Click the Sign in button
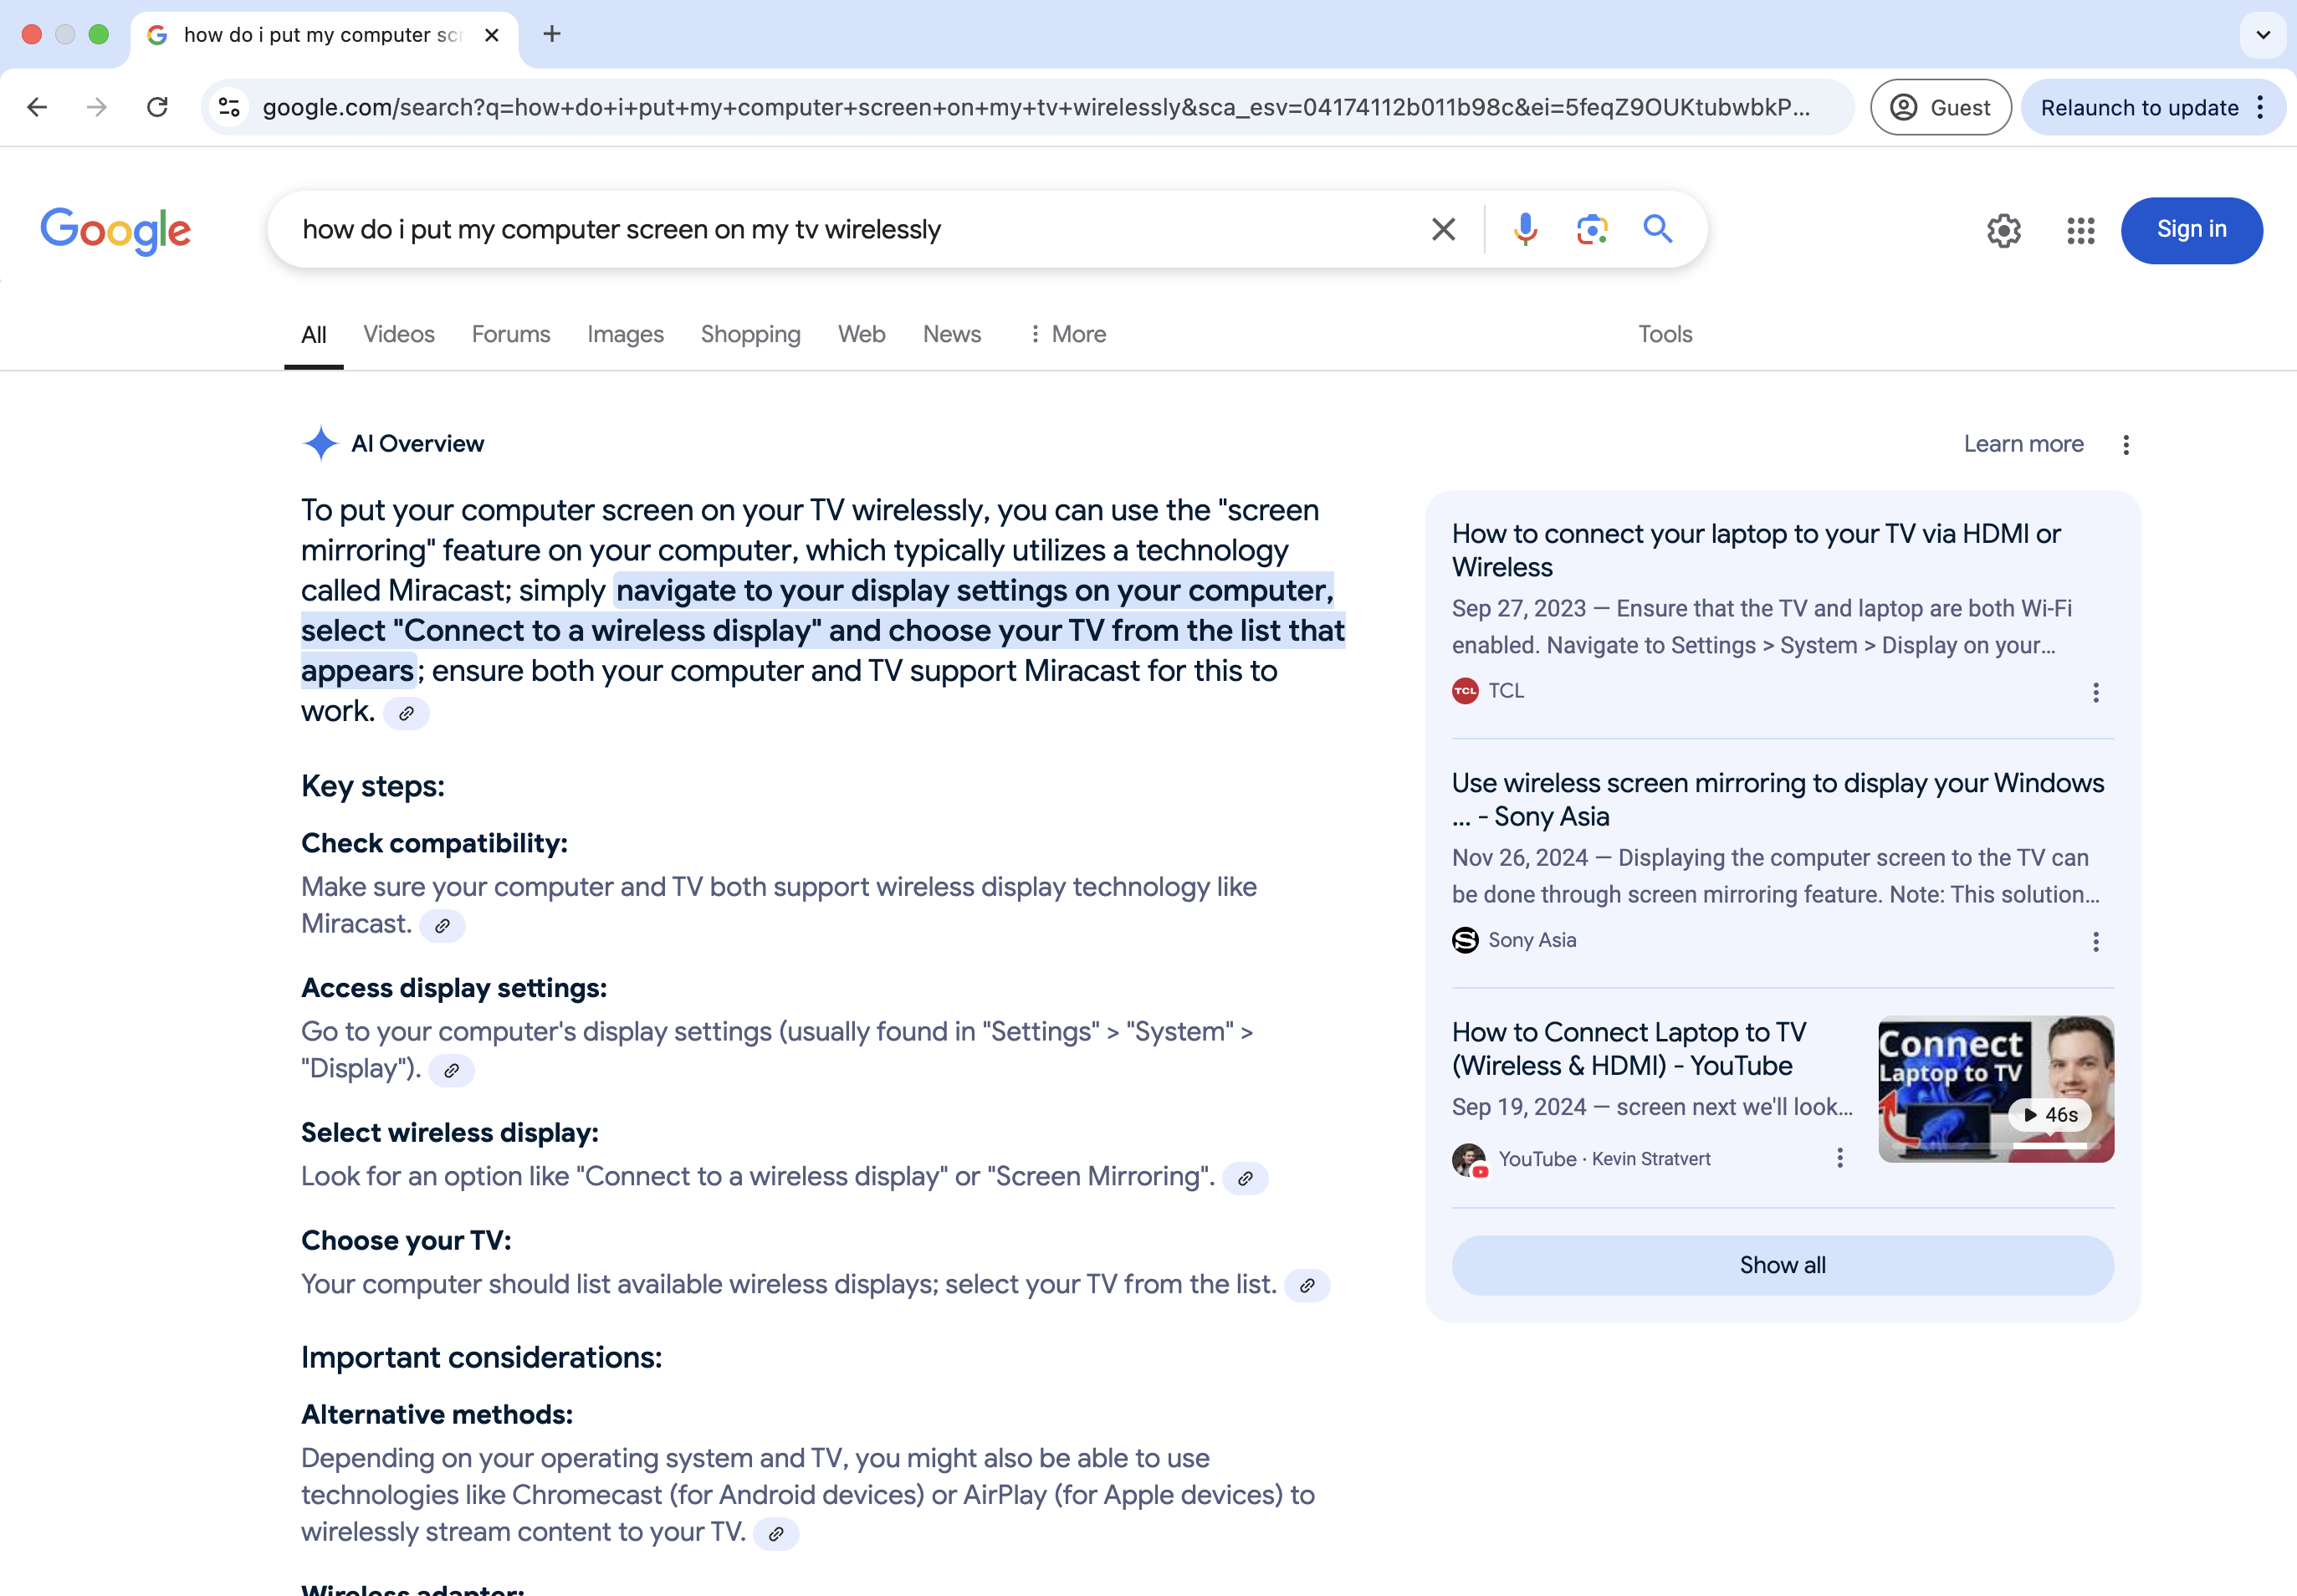 2191,230
